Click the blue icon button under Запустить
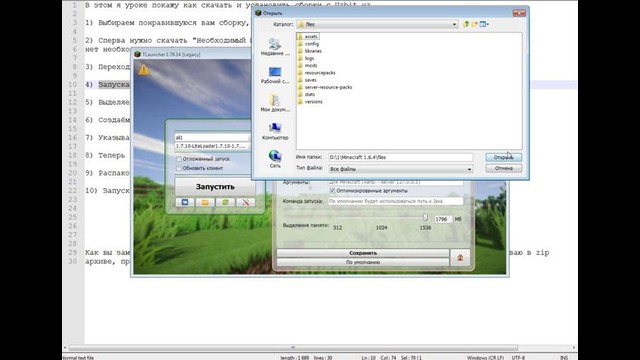This screenshot has width=640, height=360. point(185,202)
